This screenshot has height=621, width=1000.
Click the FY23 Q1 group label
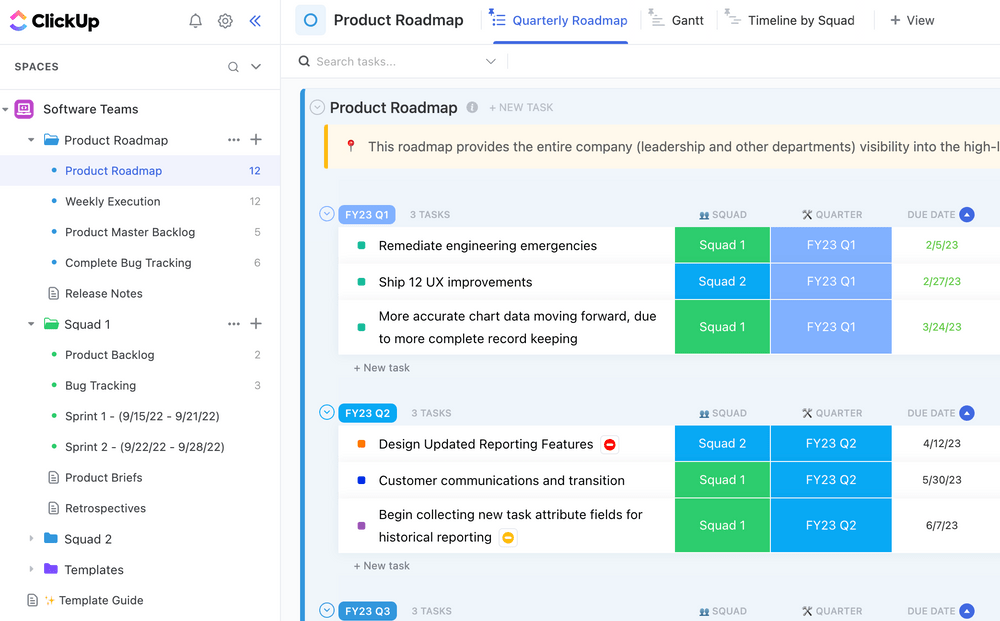(367, 215)
